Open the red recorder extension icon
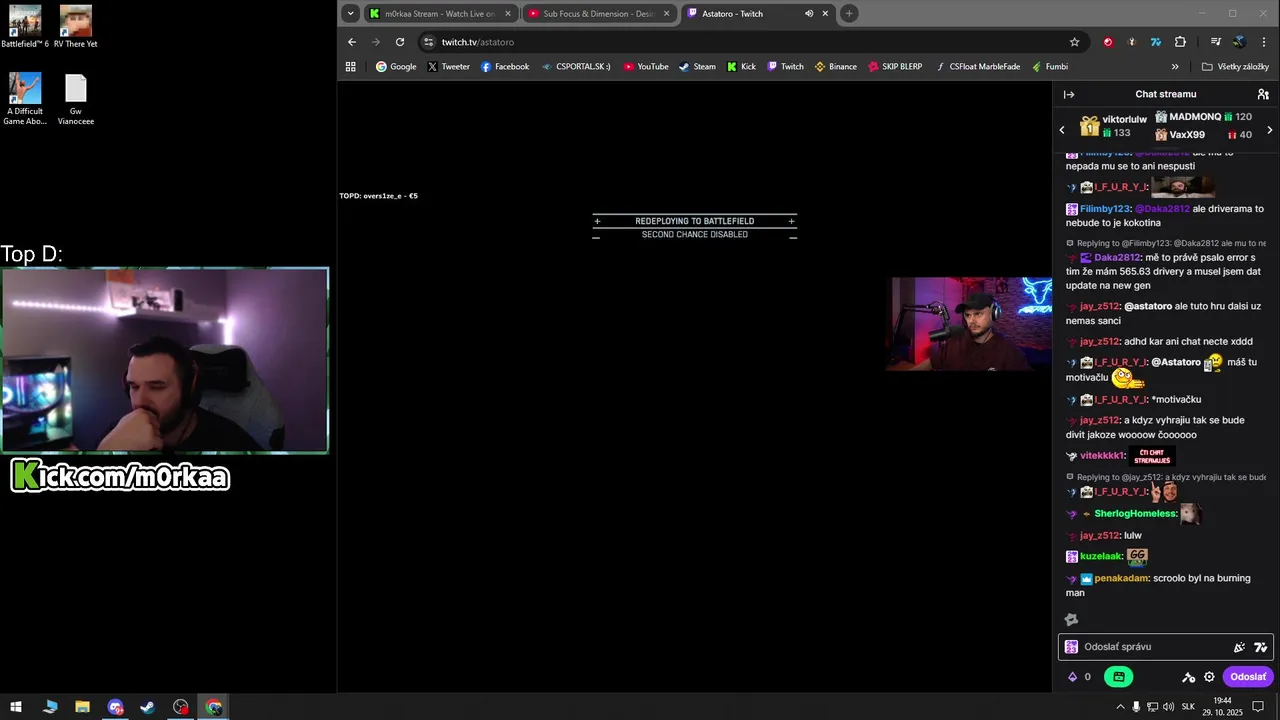 pos(1108,42)
